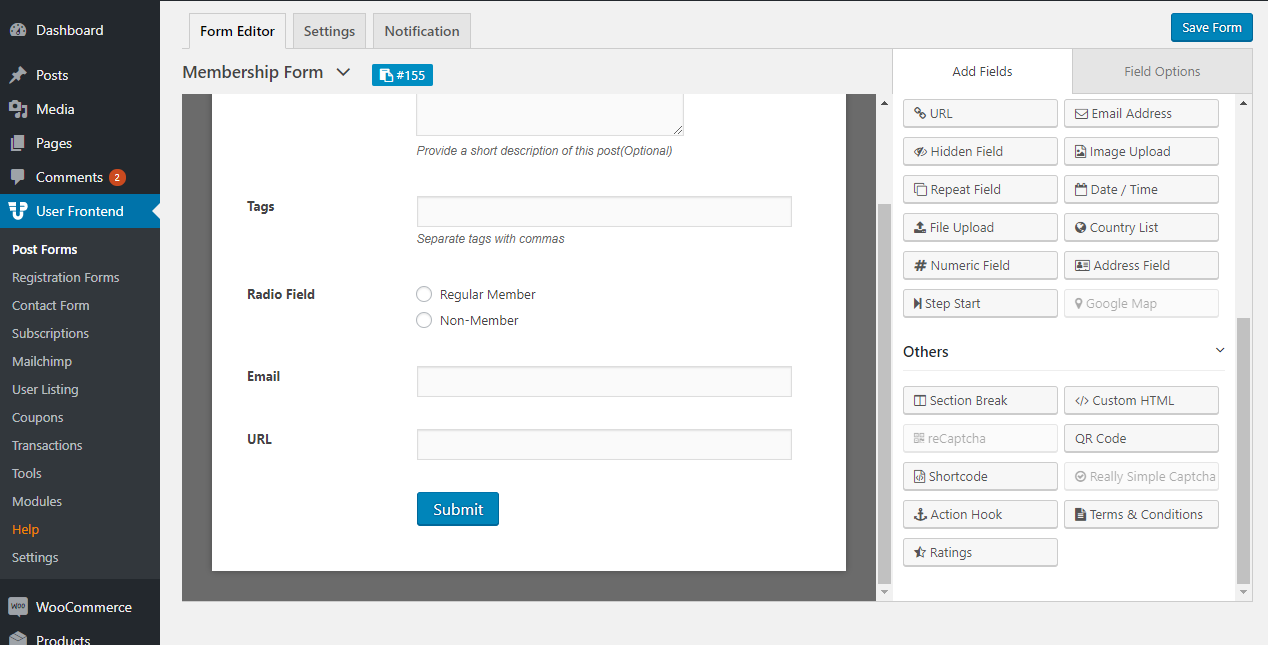Collapse the Others section chevron

[x=1220, y=350]
